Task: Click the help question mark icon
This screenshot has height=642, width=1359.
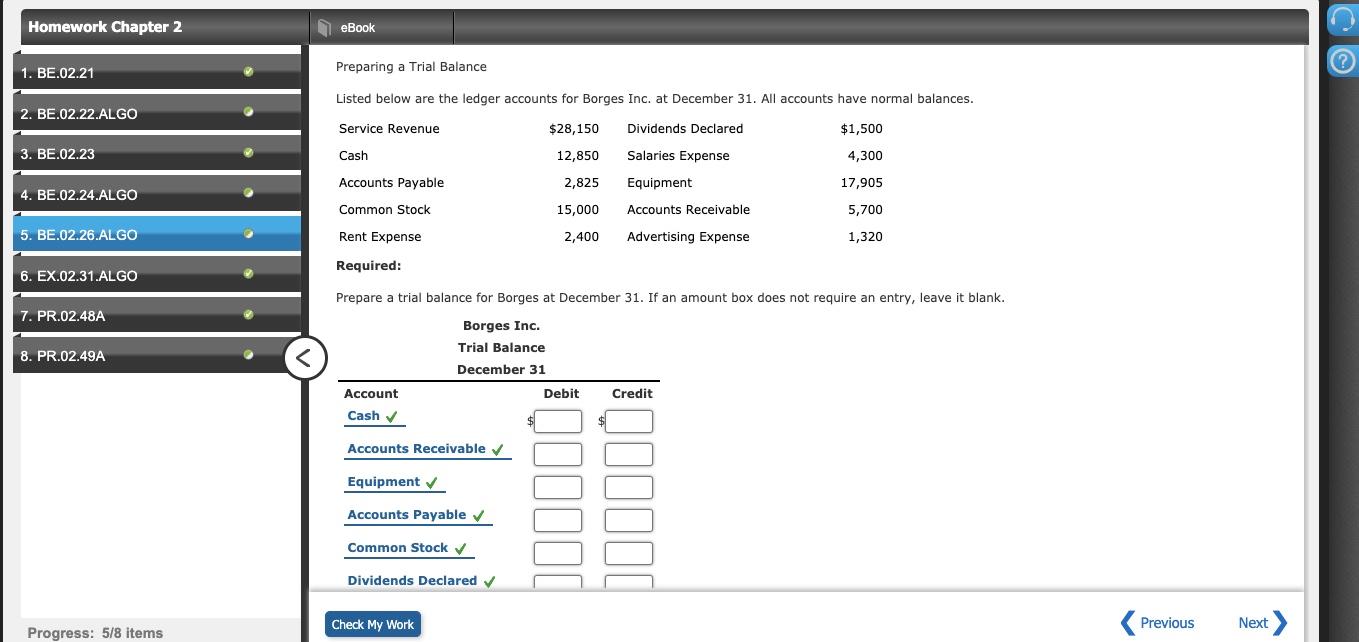Action: tap(1340, 61)
